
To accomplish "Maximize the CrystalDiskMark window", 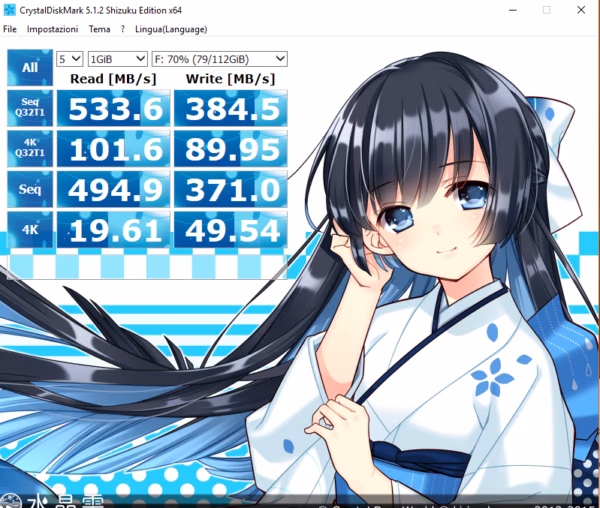I will tap(547, 10).
